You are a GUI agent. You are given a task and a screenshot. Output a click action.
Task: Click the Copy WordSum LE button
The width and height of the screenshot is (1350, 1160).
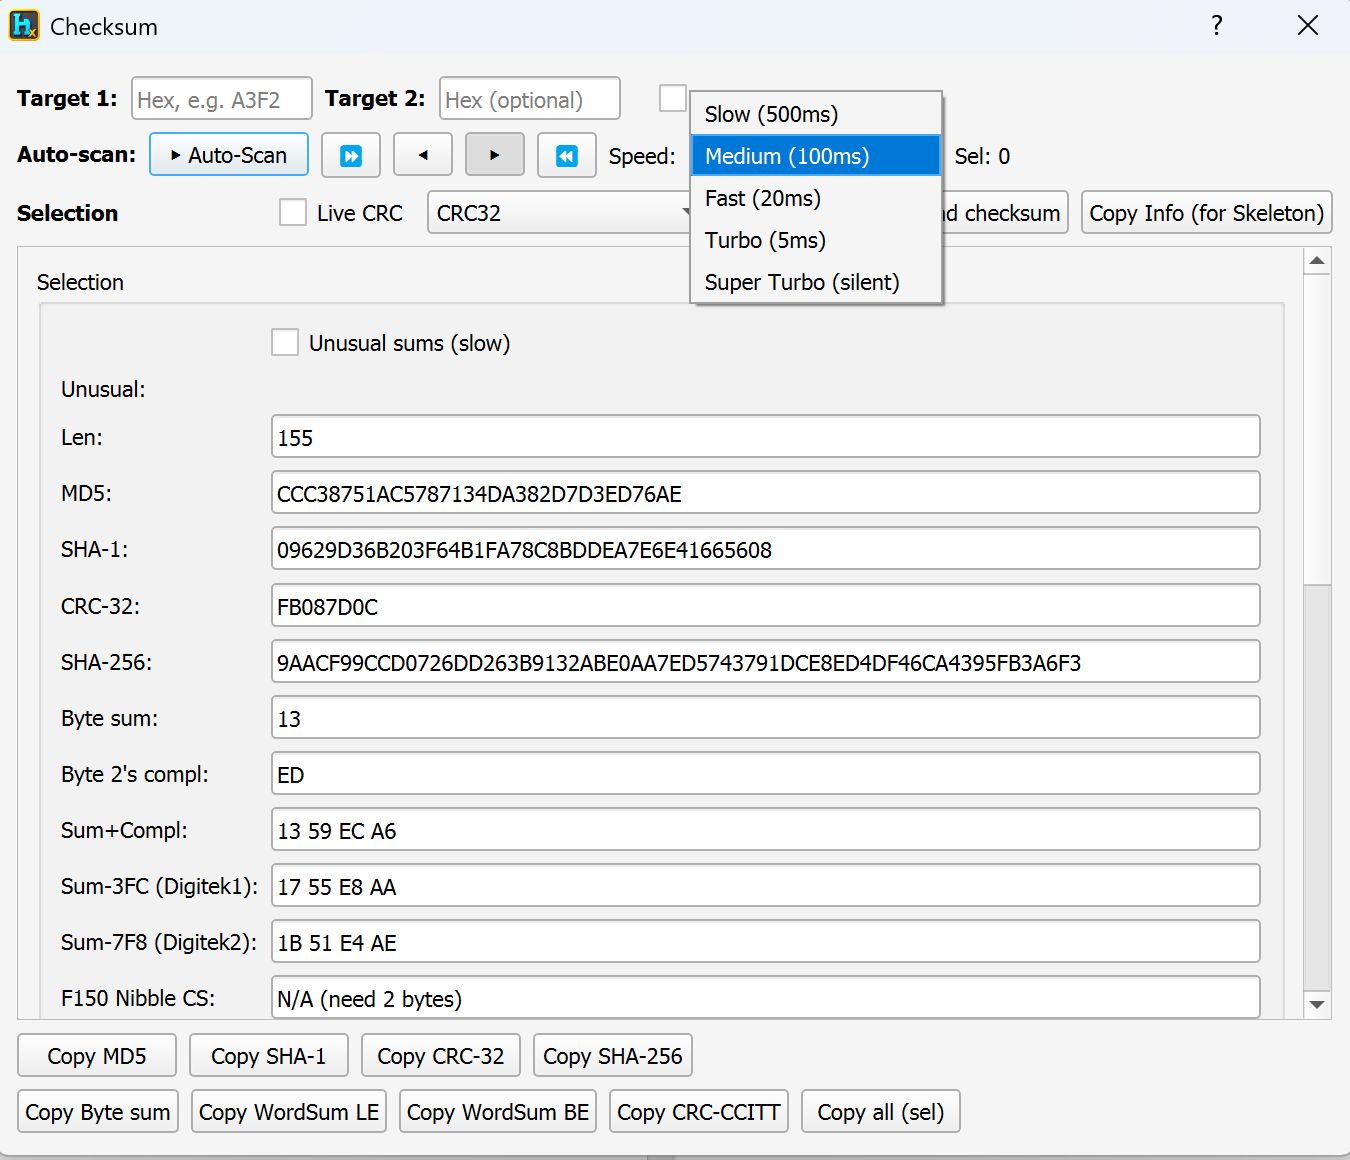(289, 1111)
